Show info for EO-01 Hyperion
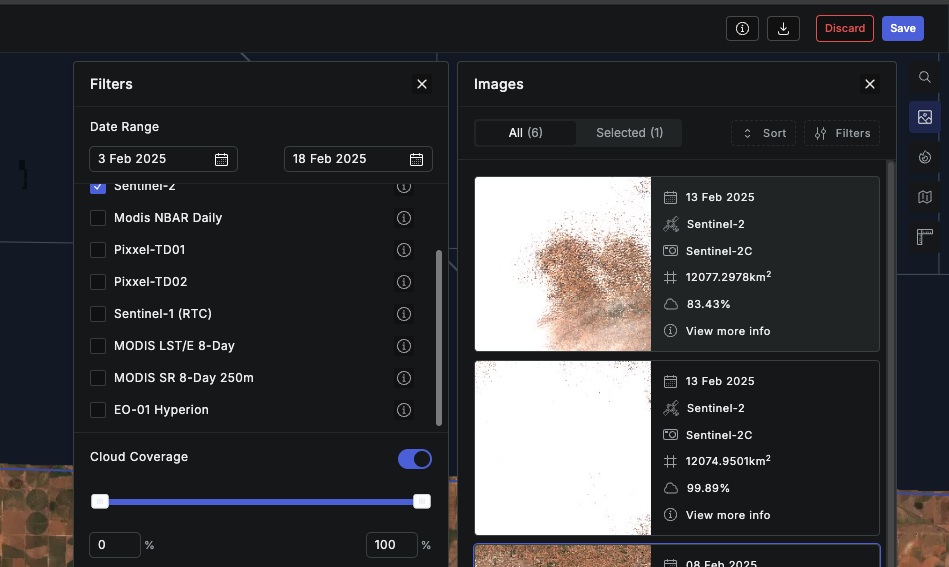 click(404, 410)
